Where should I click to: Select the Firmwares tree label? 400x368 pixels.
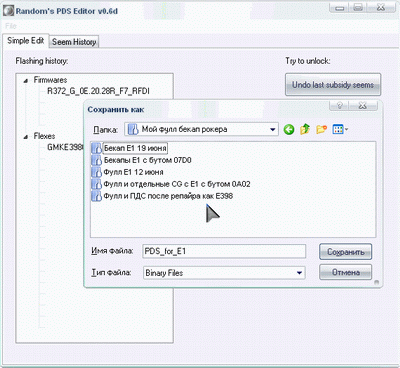[x=50, y=80]
